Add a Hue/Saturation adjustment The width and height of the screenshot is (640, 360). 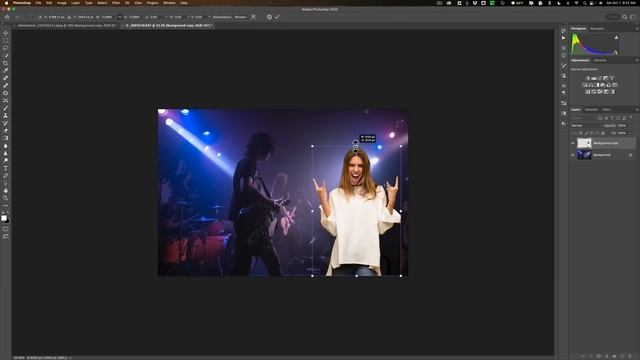584,85
